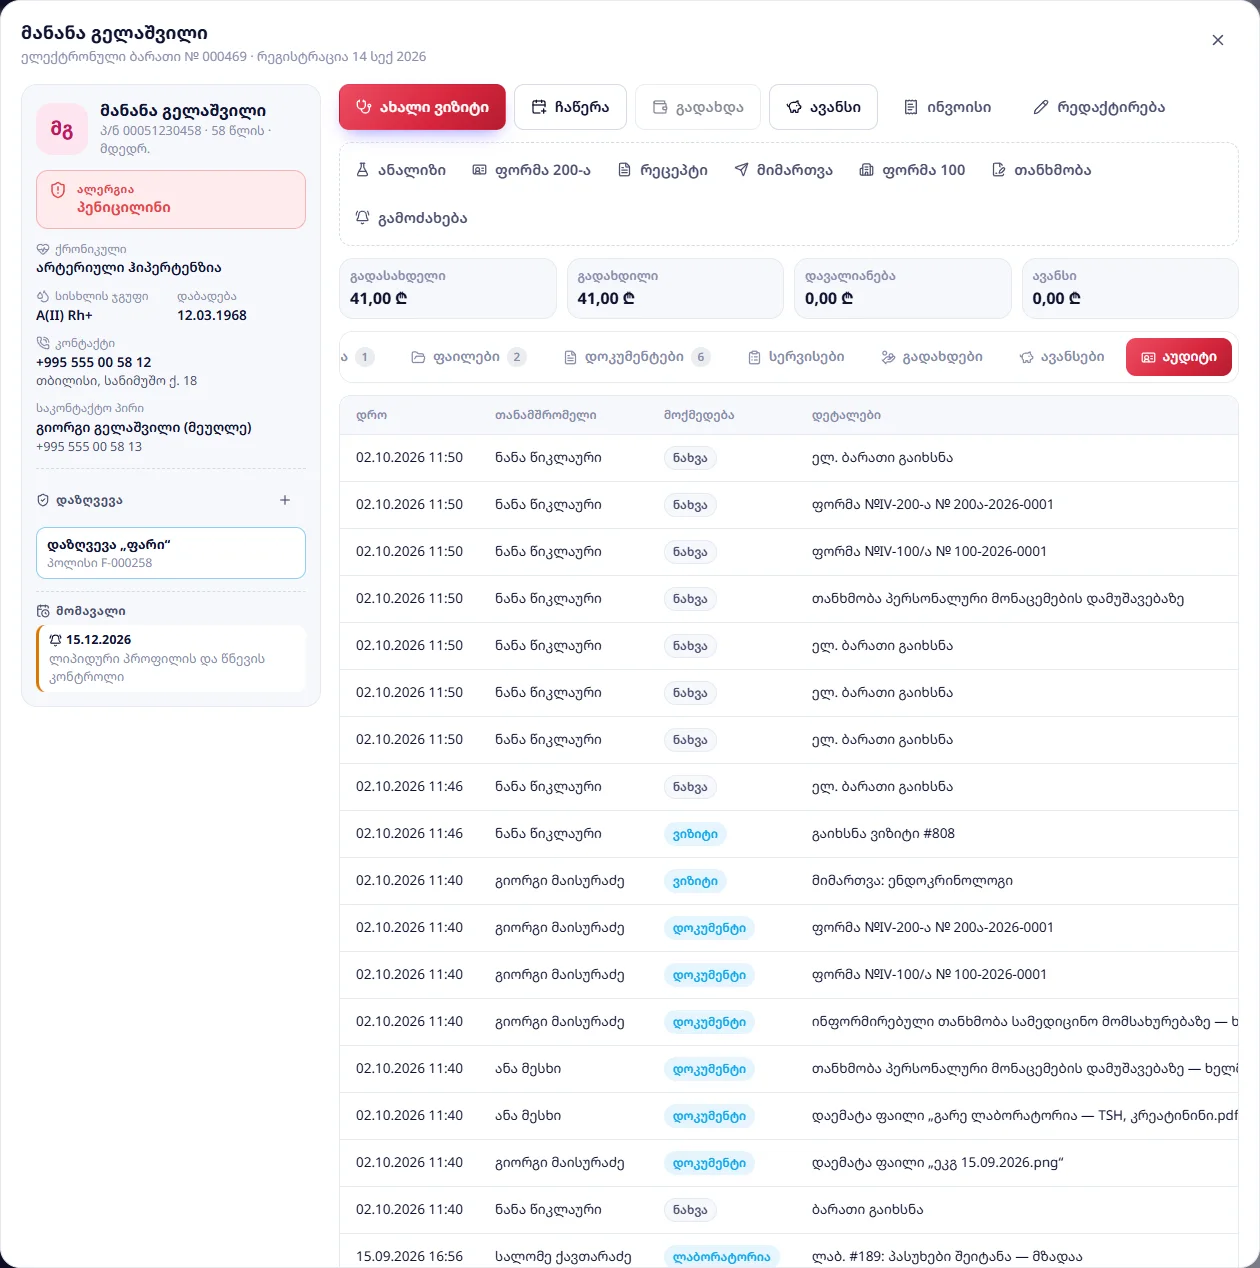Close the patient card dialog
The height and width of the screenshot is (1268, 1260).
pyautogui.click(x=1218, y=40)
